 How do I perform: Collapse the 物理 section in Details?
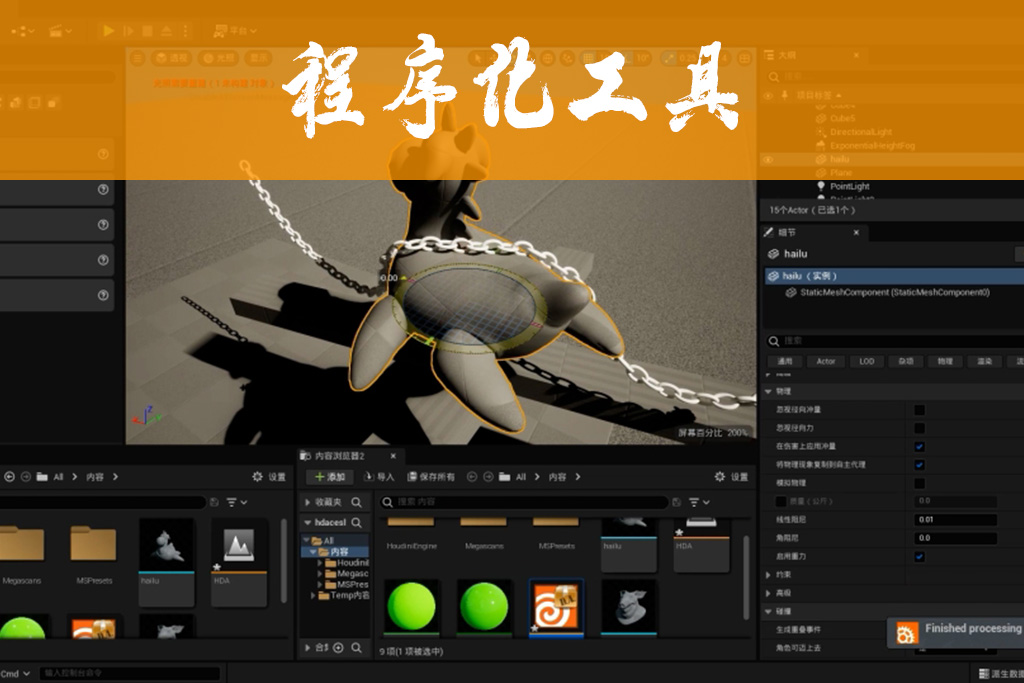pyautogui.click(x=768, y=392)
